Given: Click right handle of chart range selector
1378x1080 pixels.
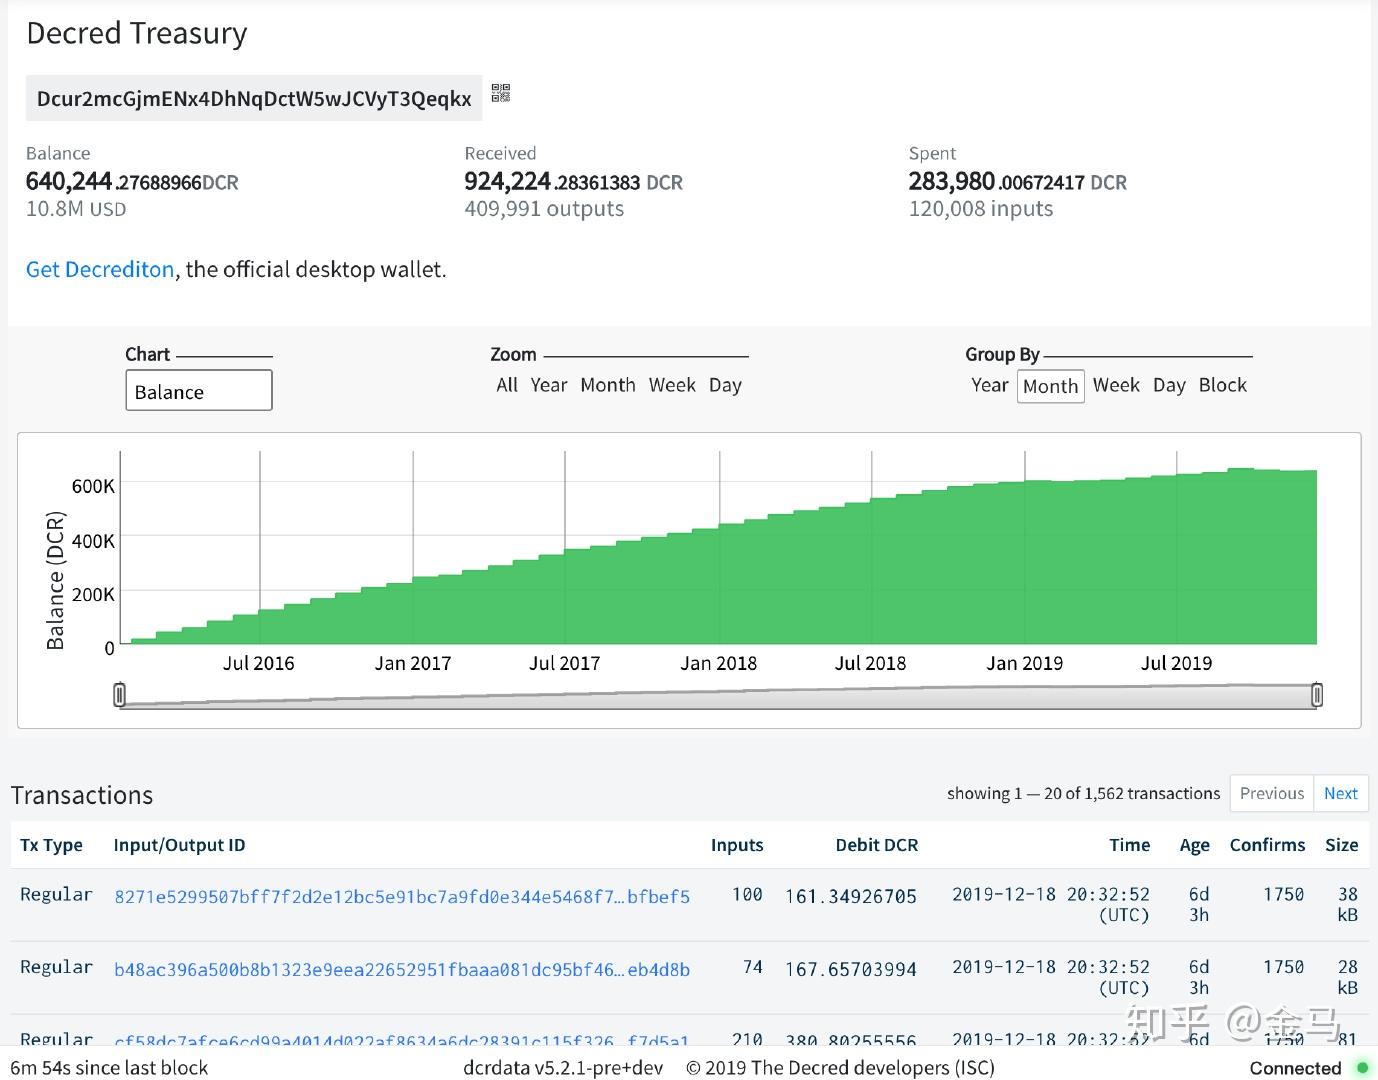Looking at the screenshot, I should [1317, 695].
